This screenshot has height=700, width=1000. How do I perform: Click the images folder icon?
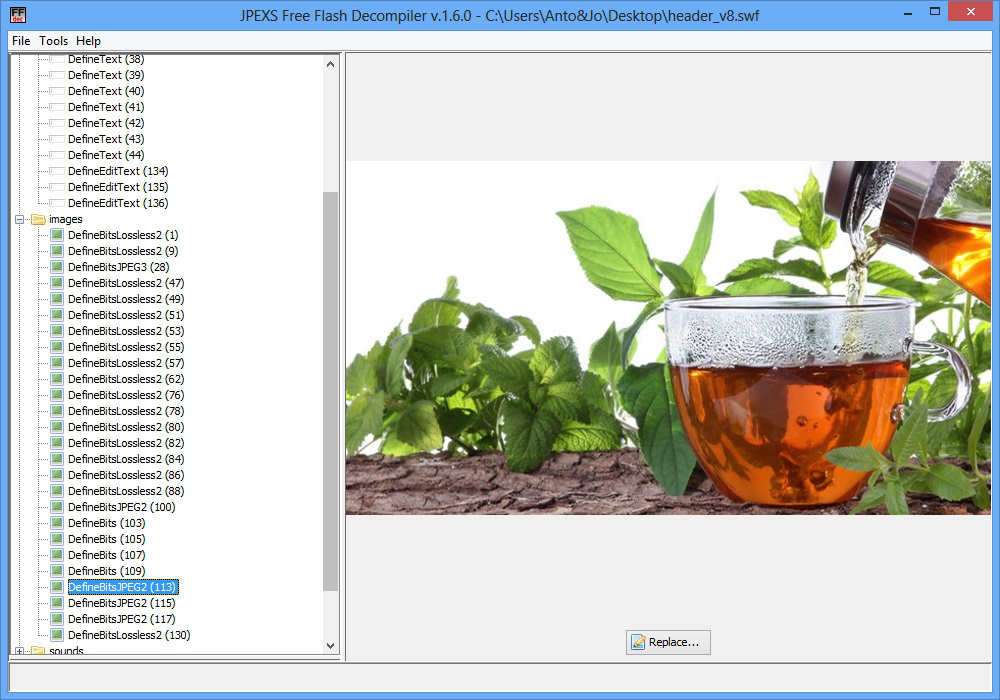[38, 219]
